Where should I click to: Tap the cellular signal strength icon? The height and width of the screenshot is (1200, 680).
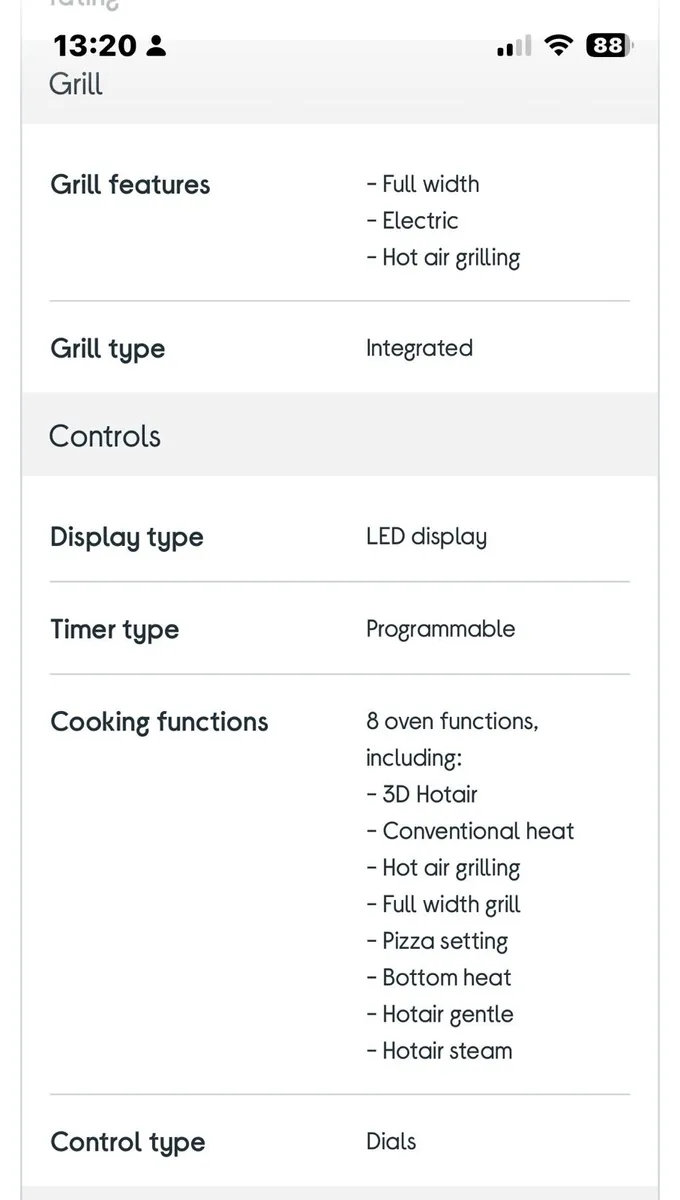513,45
